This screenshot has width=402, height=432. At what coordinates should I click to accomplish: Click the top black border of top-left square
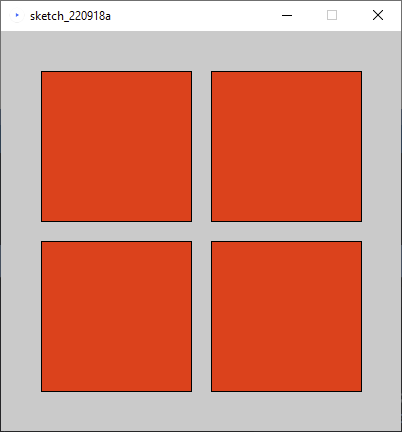click(116, 71)
